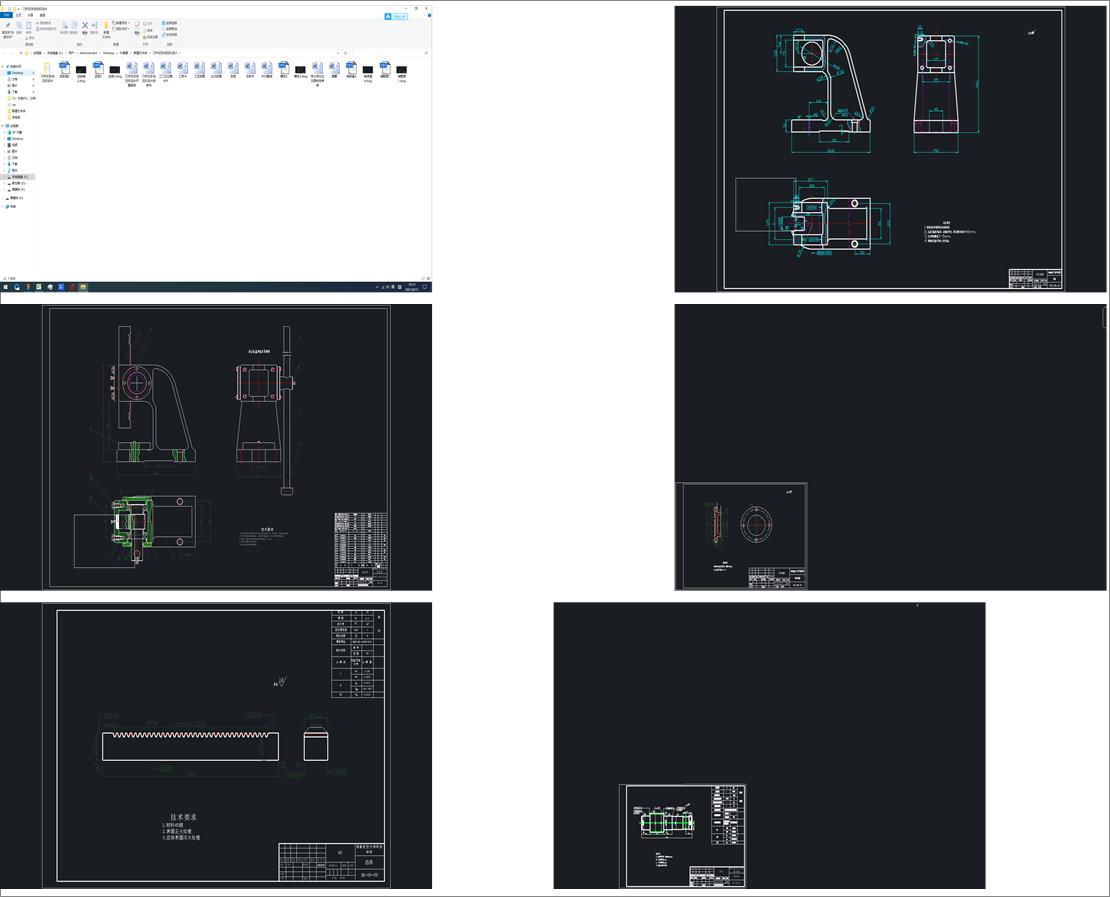This screenshot has width=1110, height=897.
Task: Switch to the Share ribbon tab
Action: (30, 15)
